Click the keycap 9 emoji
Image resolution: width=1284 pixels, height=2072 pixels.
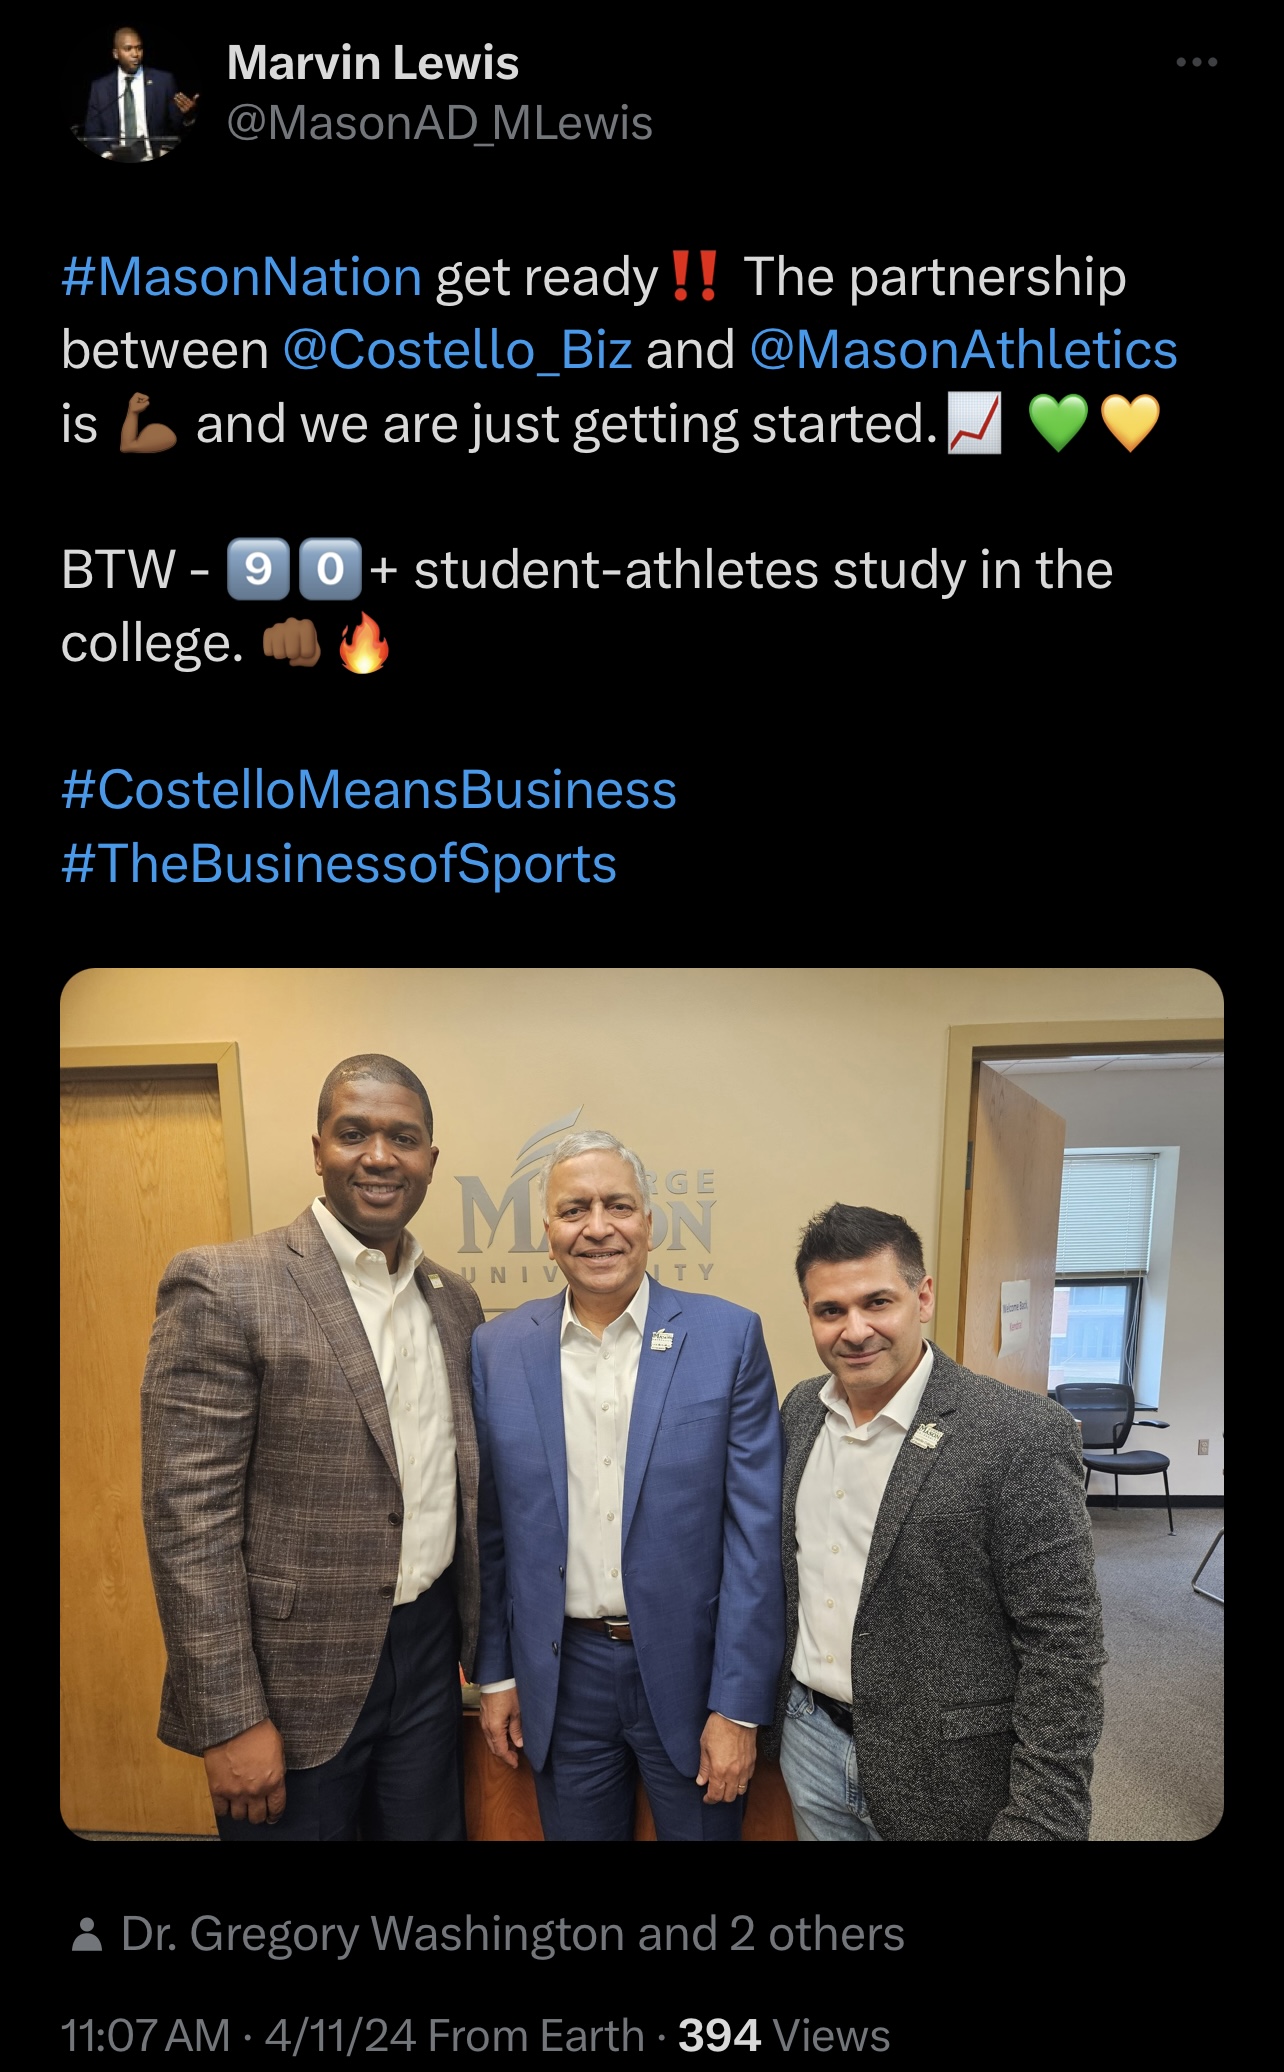click(x=258, y=570)
